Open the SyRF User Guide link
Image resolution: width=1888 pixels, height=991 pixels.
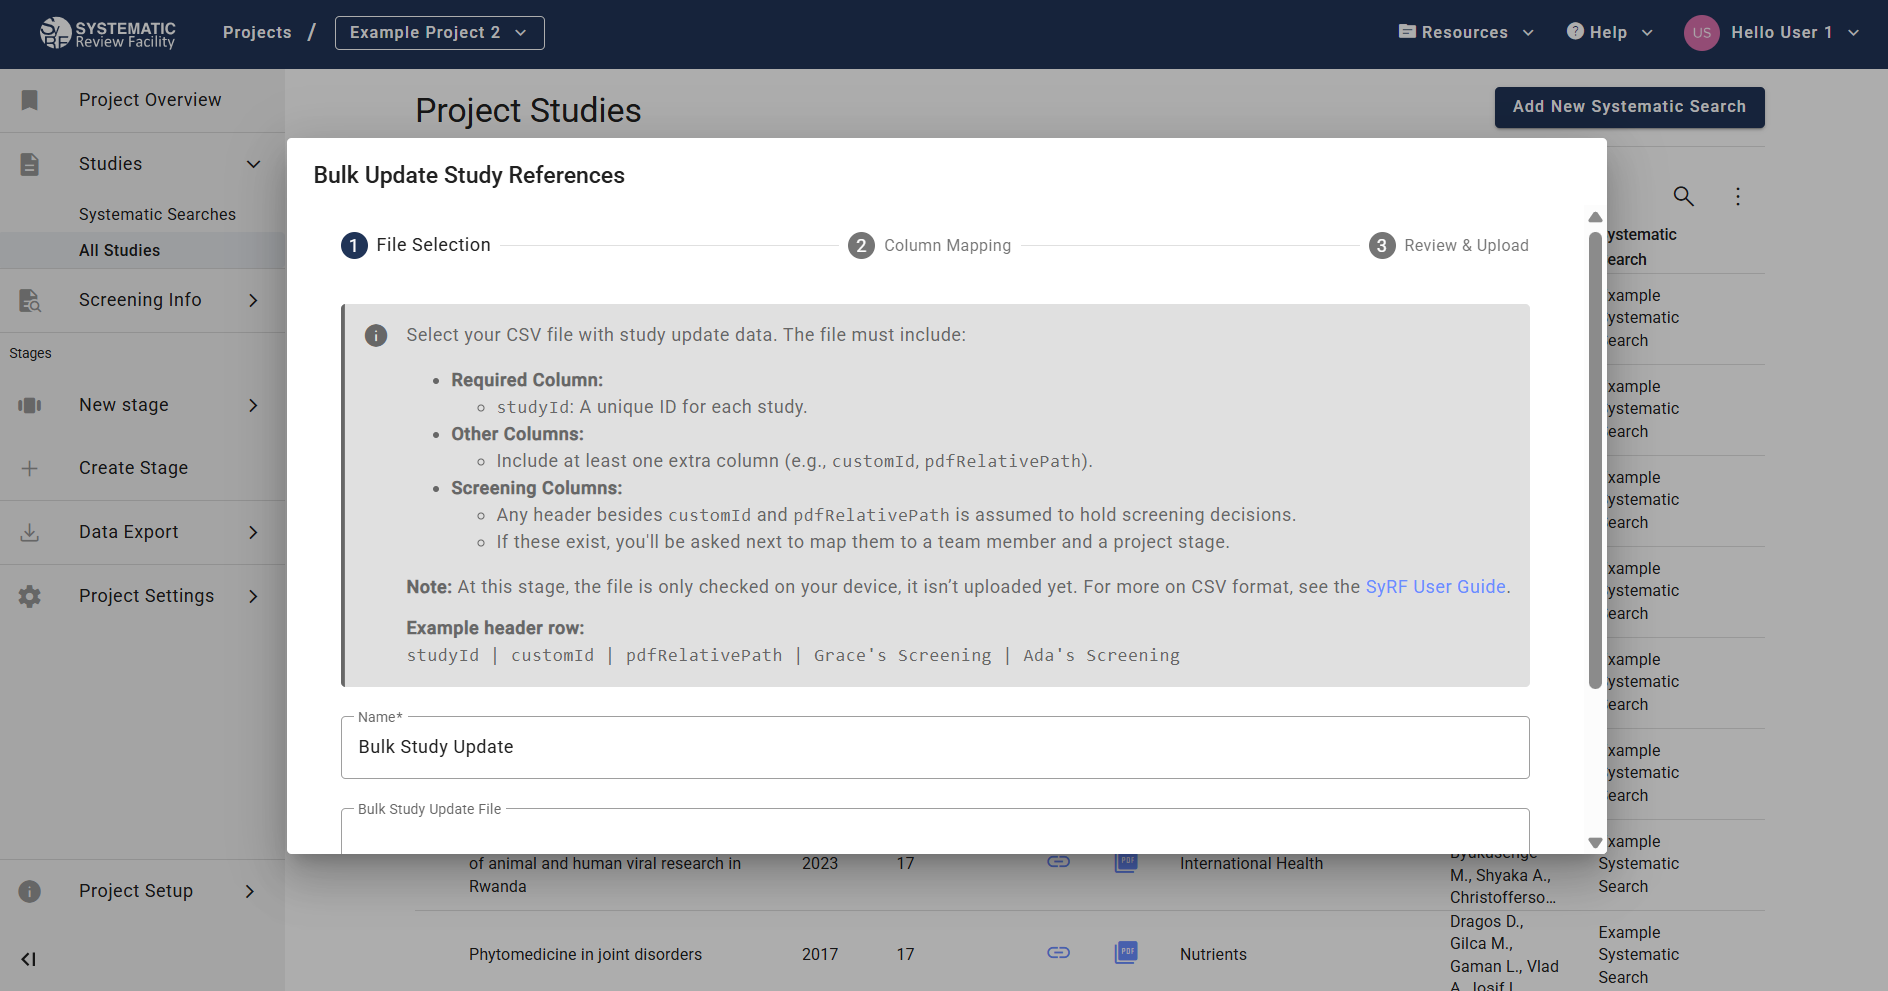[1435, 587]
